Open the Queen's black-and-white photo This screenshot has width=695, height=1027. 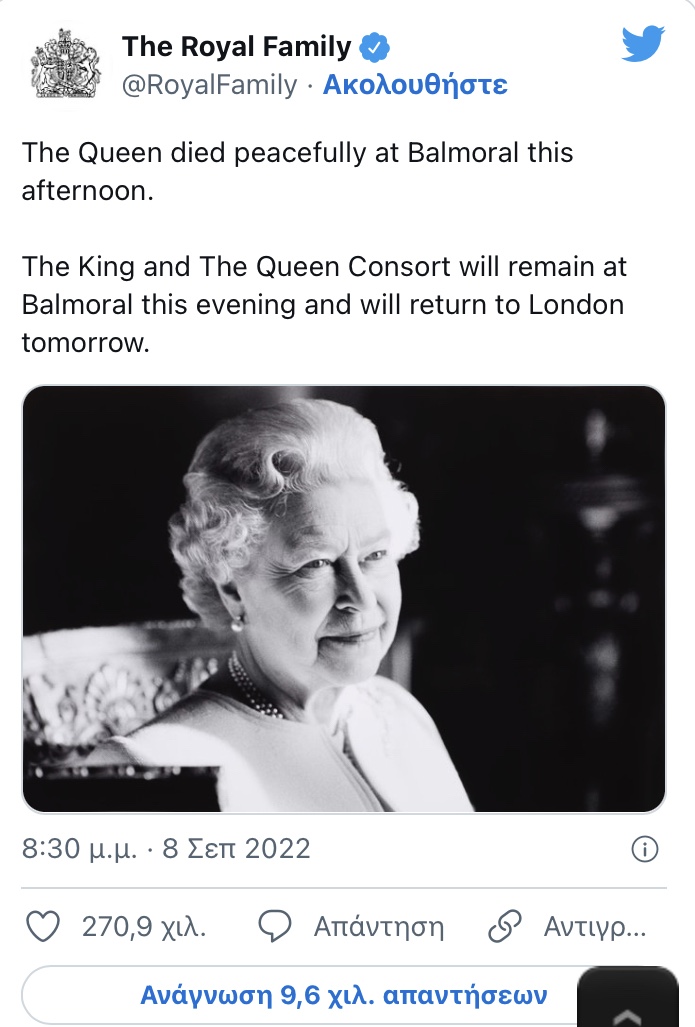coord(344,598)
